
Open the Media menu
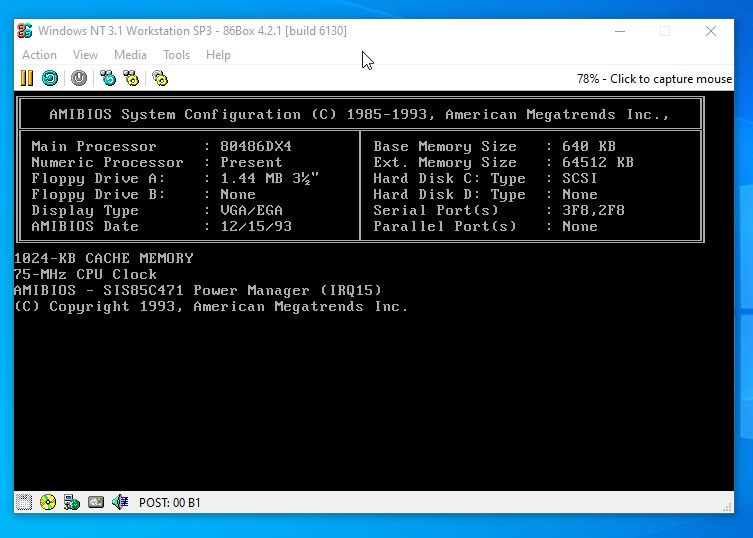tap(130, 55)
